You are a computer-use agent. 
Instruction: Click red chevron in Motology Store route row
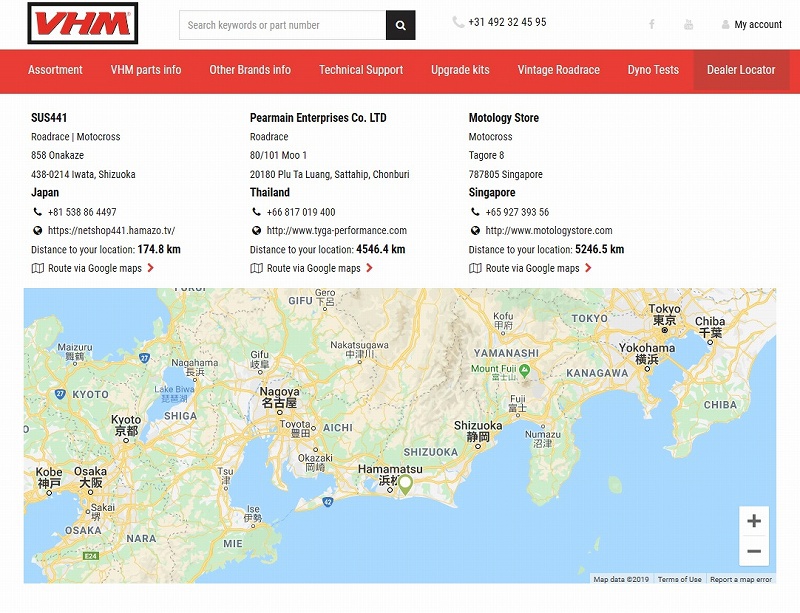(x=588, y=267)
